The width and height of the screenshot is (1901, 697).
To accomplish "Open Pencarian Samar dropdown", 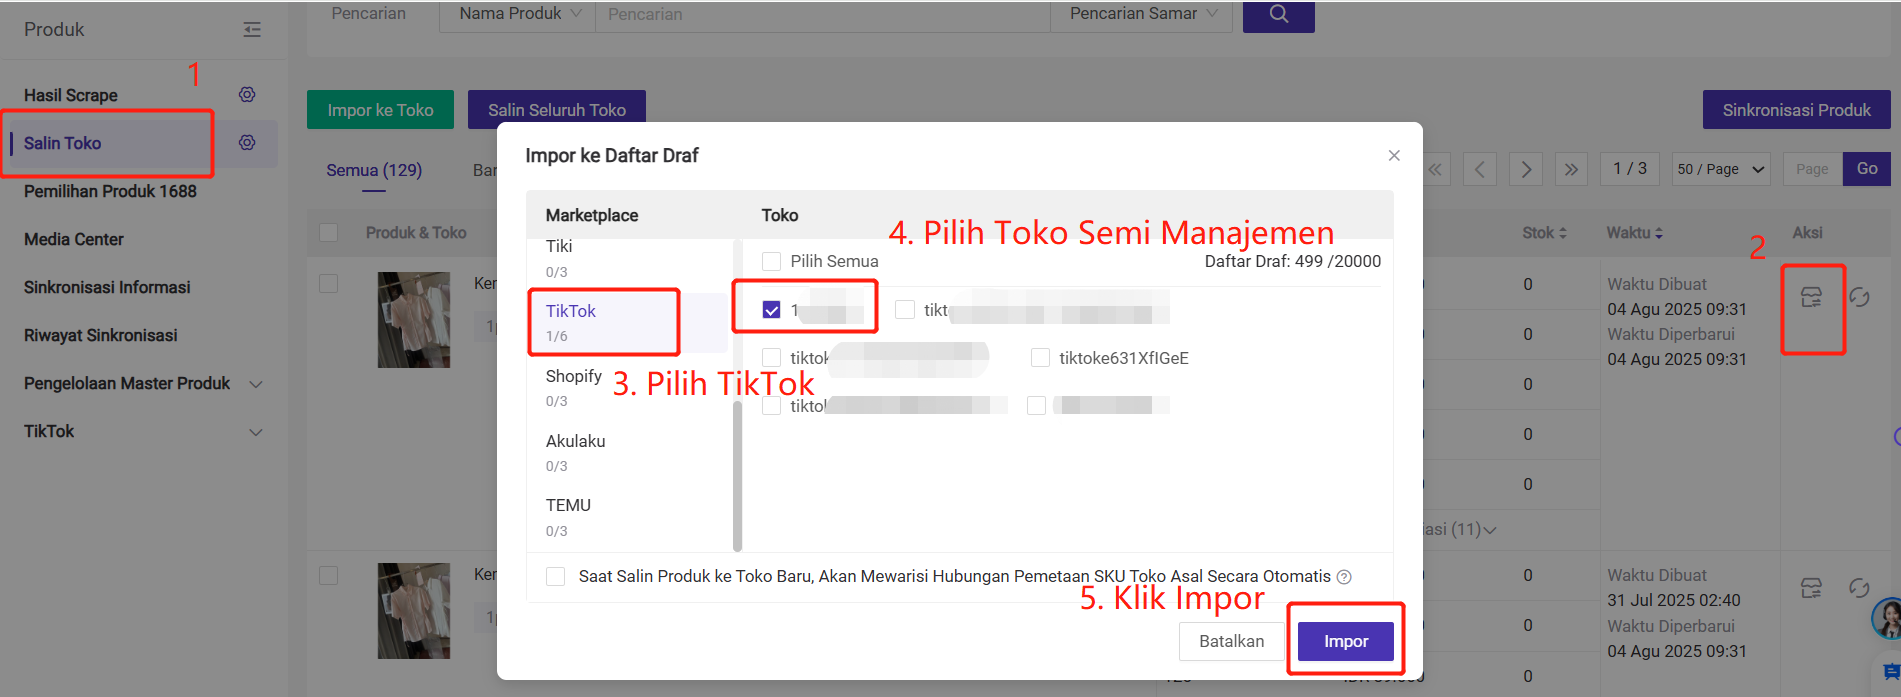I will 1142,14.
